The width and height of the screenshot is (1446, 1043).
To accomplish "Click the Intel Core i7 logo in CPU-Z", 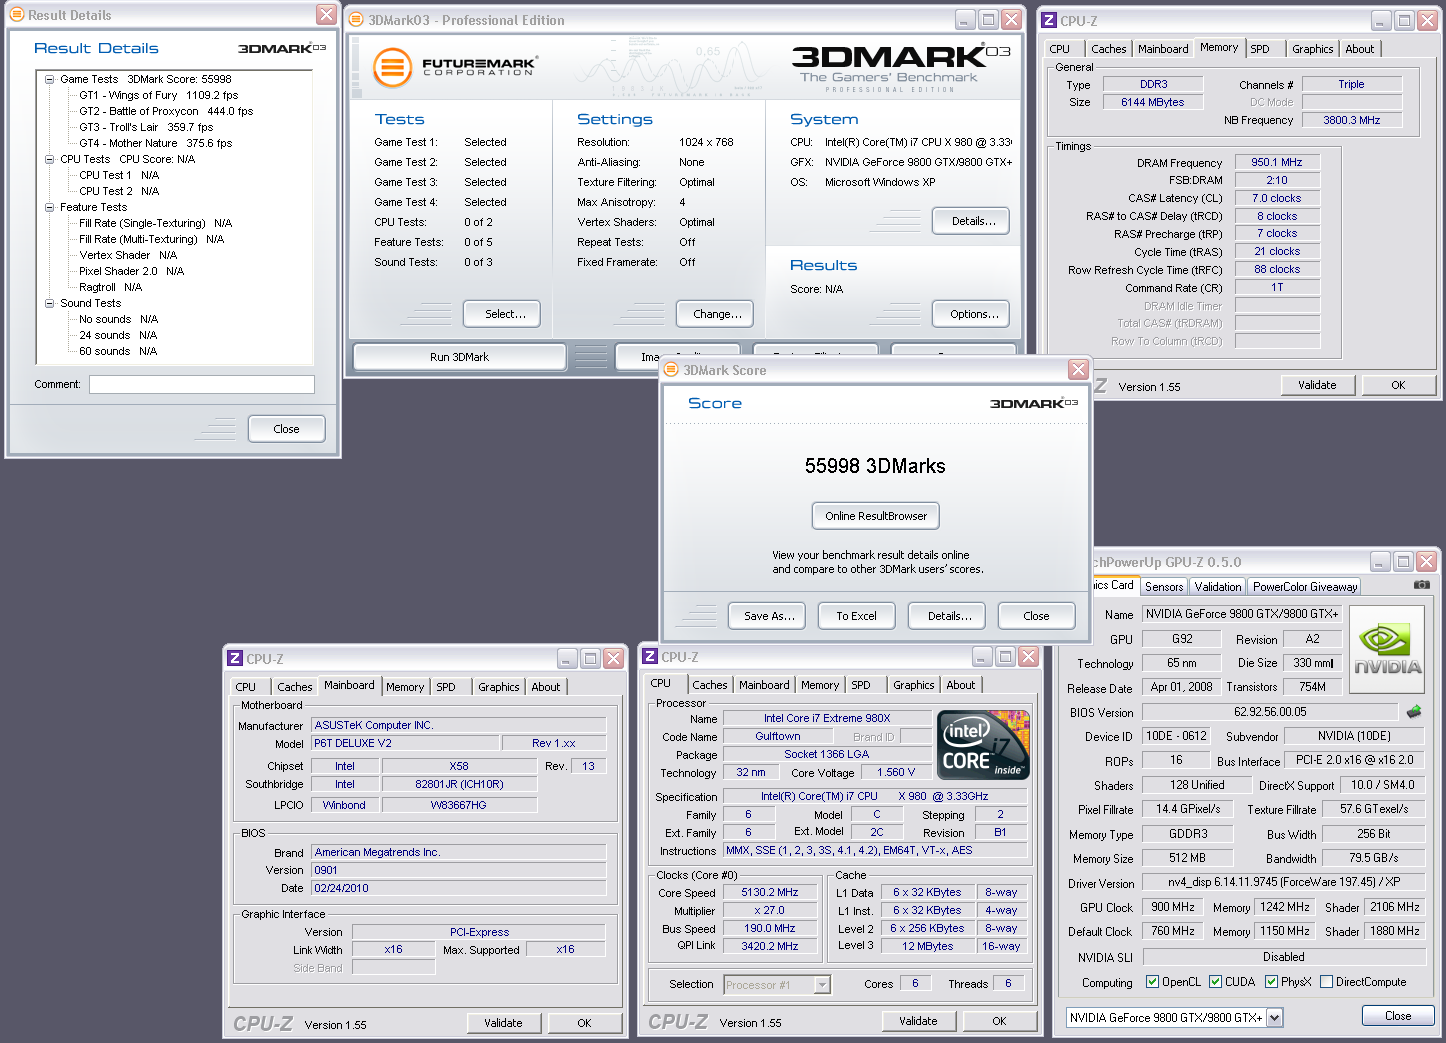I will [x=983, y=745].
